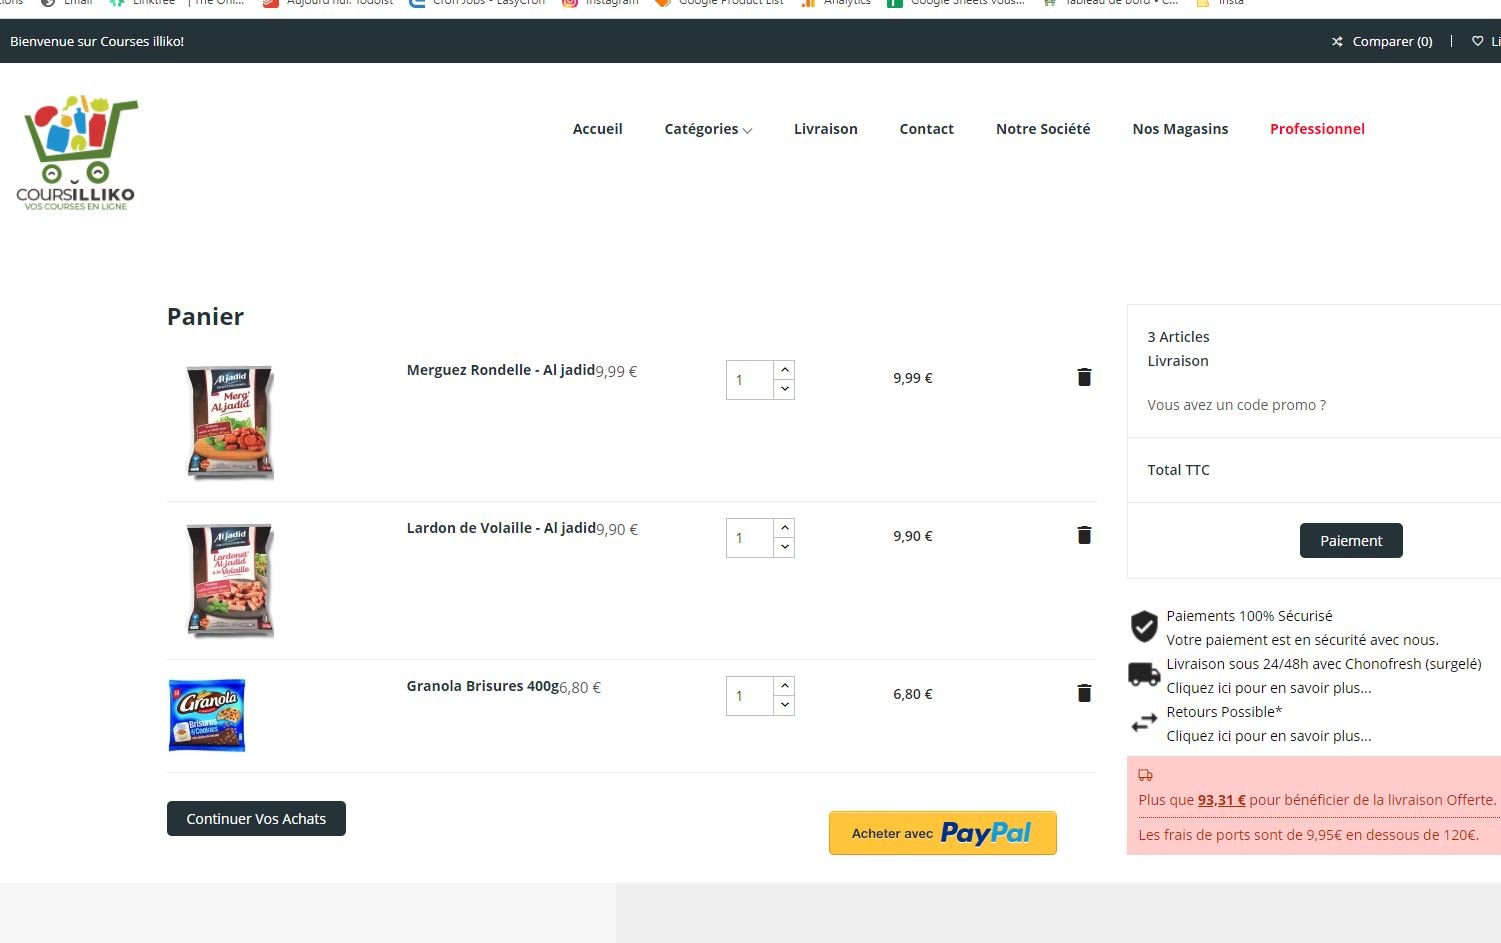Viewport: 1501px width, 943px height.
Task: Decrease Lardon de Volaille quantity with the down arrow
Action: (x=785, y=547)
